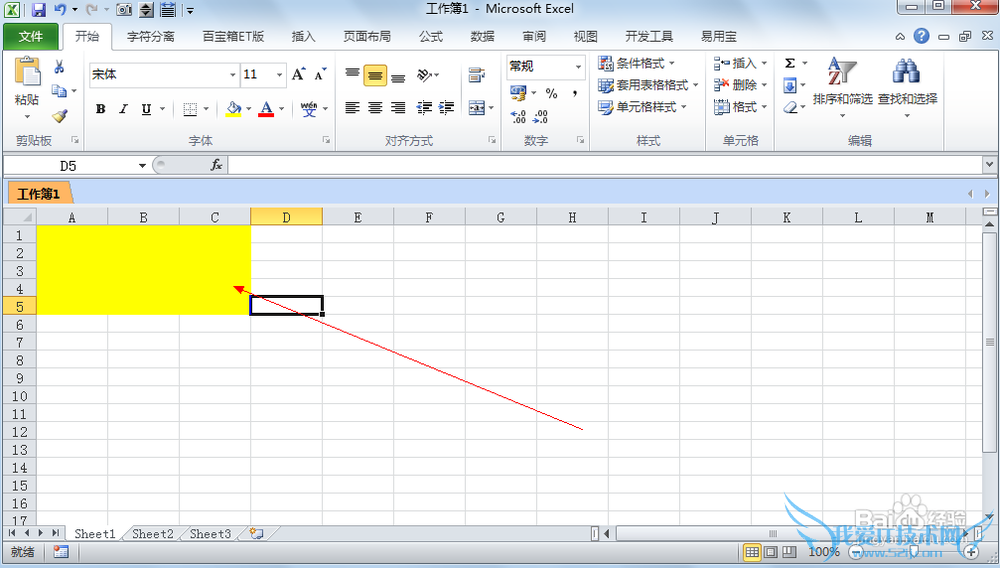The width and height of the screenshot is (1000, 568).
Task: Switch to the 页面布局 tab
Action: point(367,36)
